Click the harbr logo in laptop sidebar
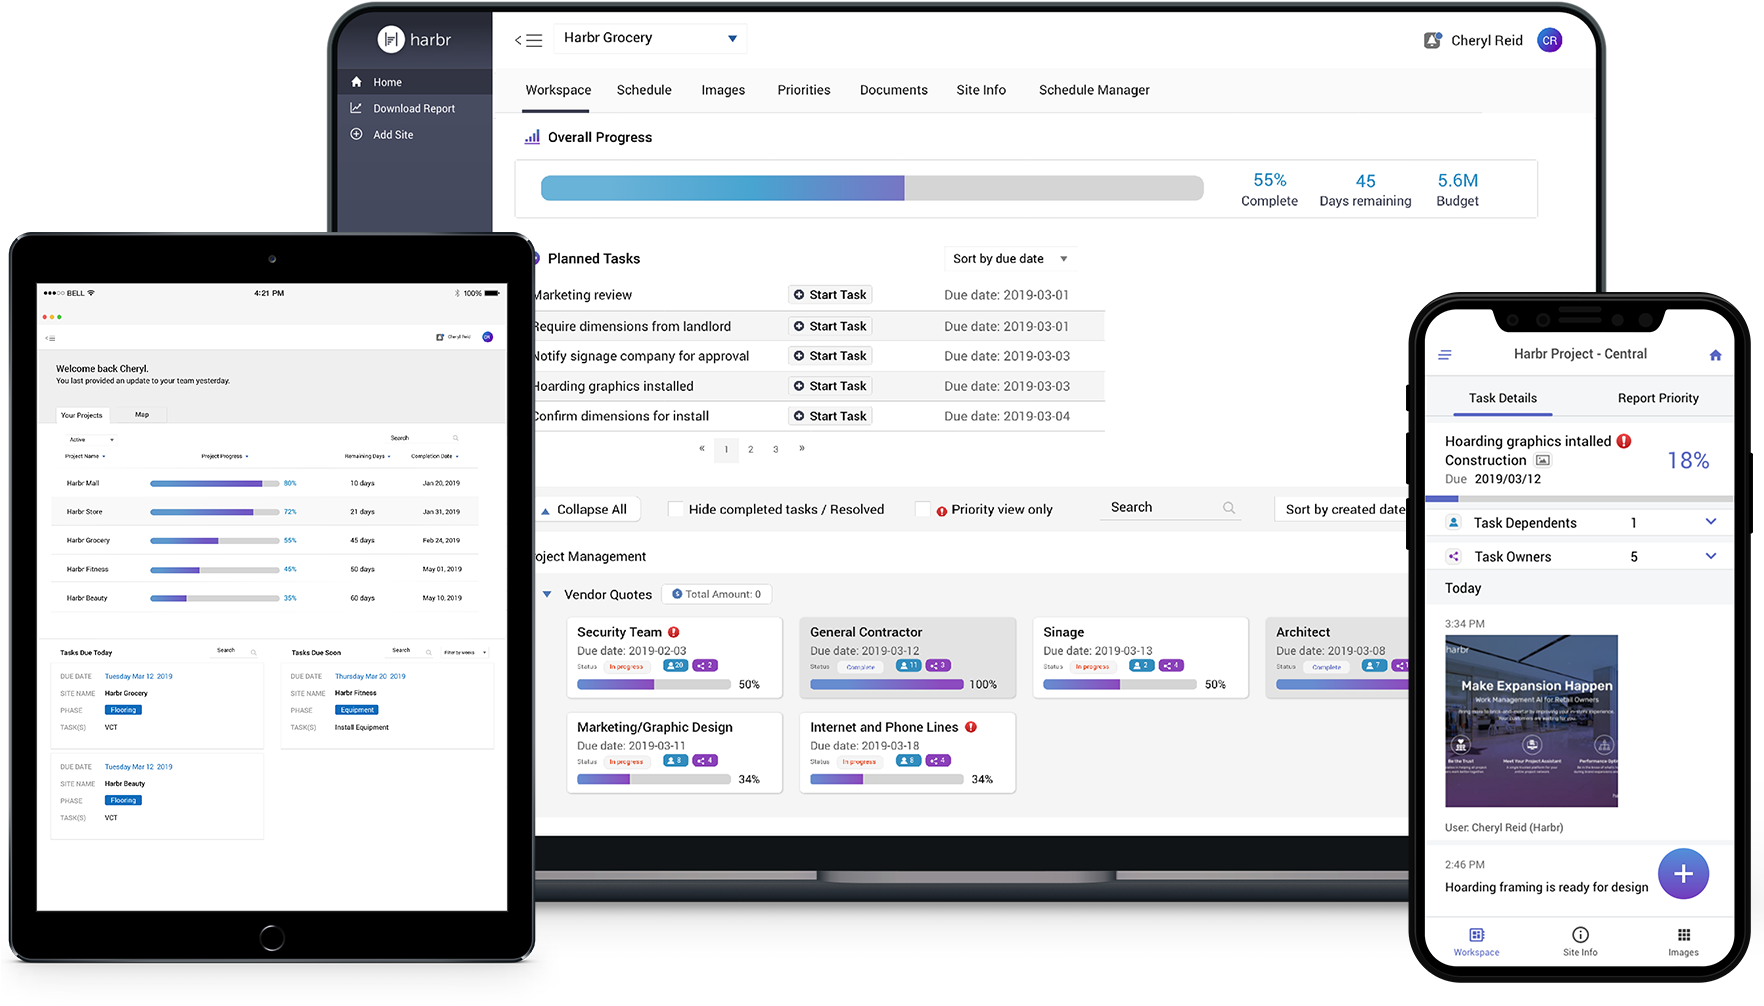This screenshot has width=1764, height=1006. click(414, 39)
